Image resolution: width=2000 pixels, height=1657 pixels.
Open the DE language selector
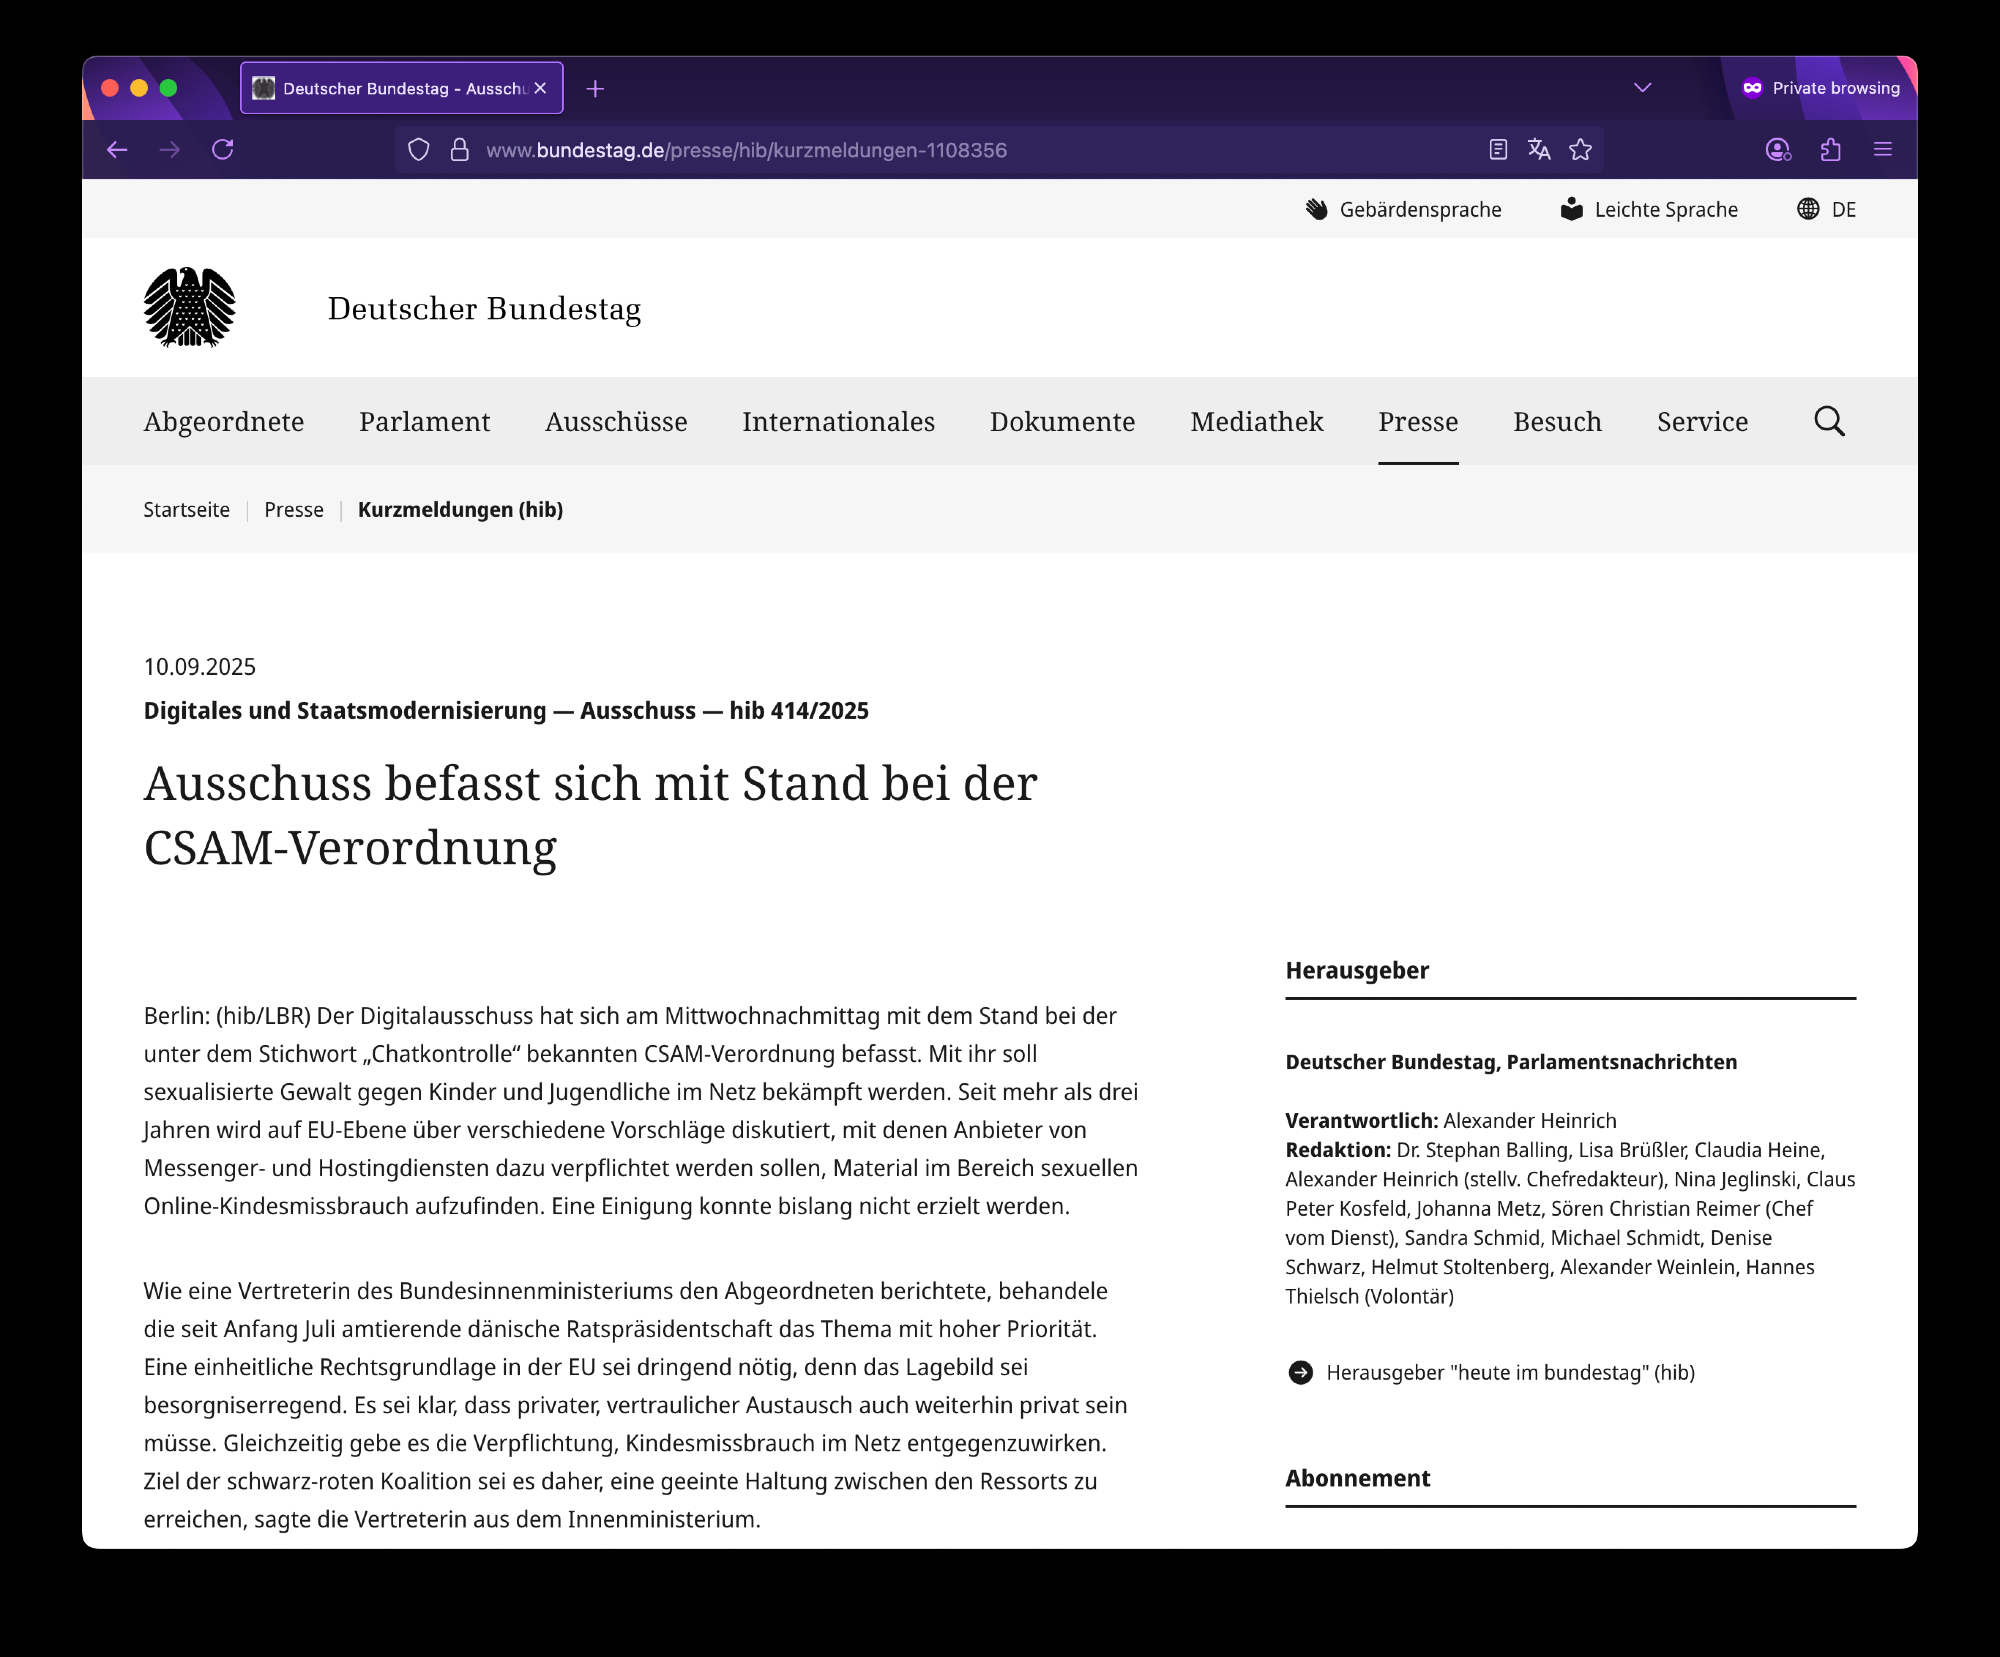tap(1827, 209)
